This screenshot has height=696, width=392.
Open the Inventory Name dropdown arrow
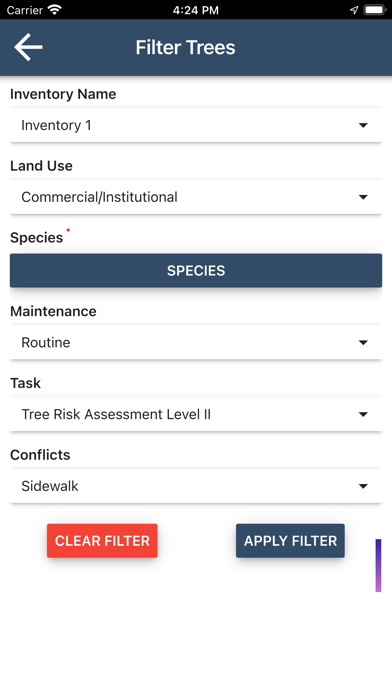click(x=363, y=126)
